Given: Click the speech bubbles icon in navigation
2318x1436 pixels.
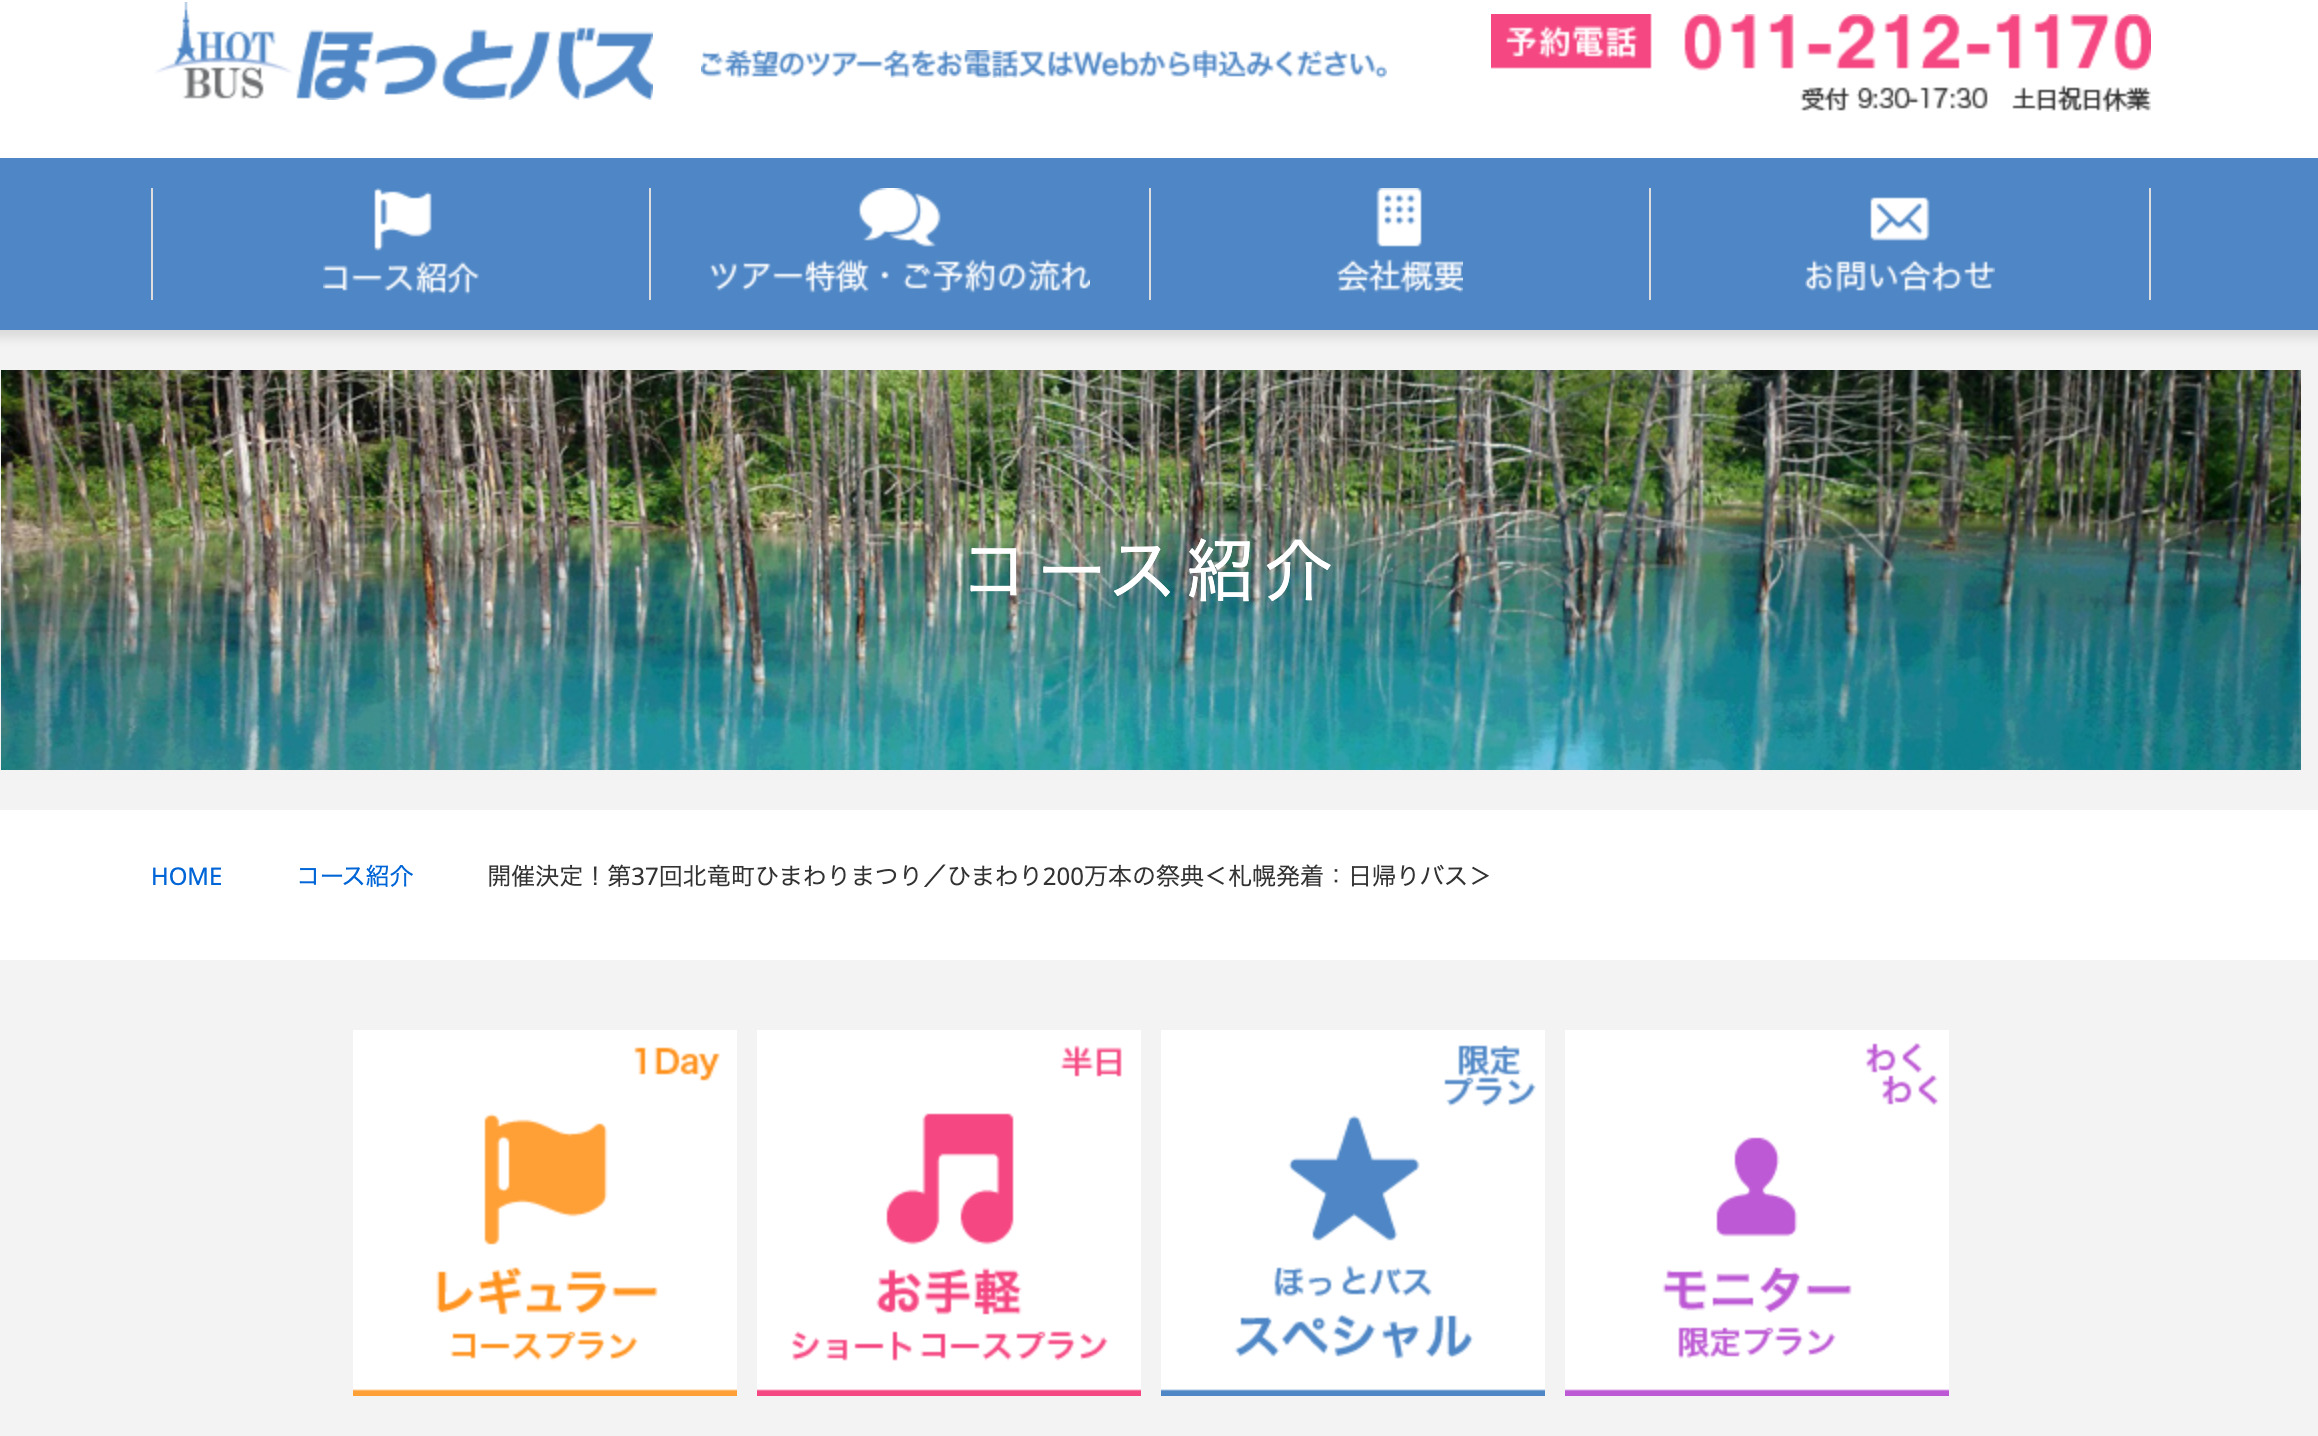Looking at the screenshot, I should 899,216.
